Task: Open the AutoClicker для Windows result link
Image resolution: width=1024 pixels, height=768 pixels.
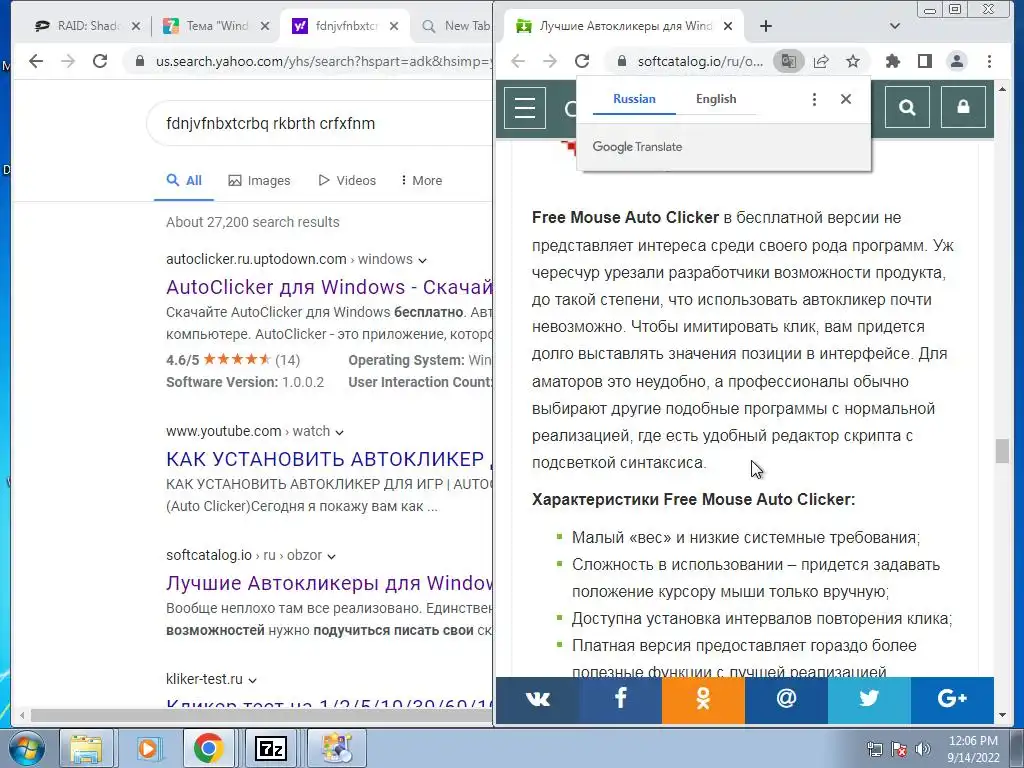Action: tap(329, 287)
